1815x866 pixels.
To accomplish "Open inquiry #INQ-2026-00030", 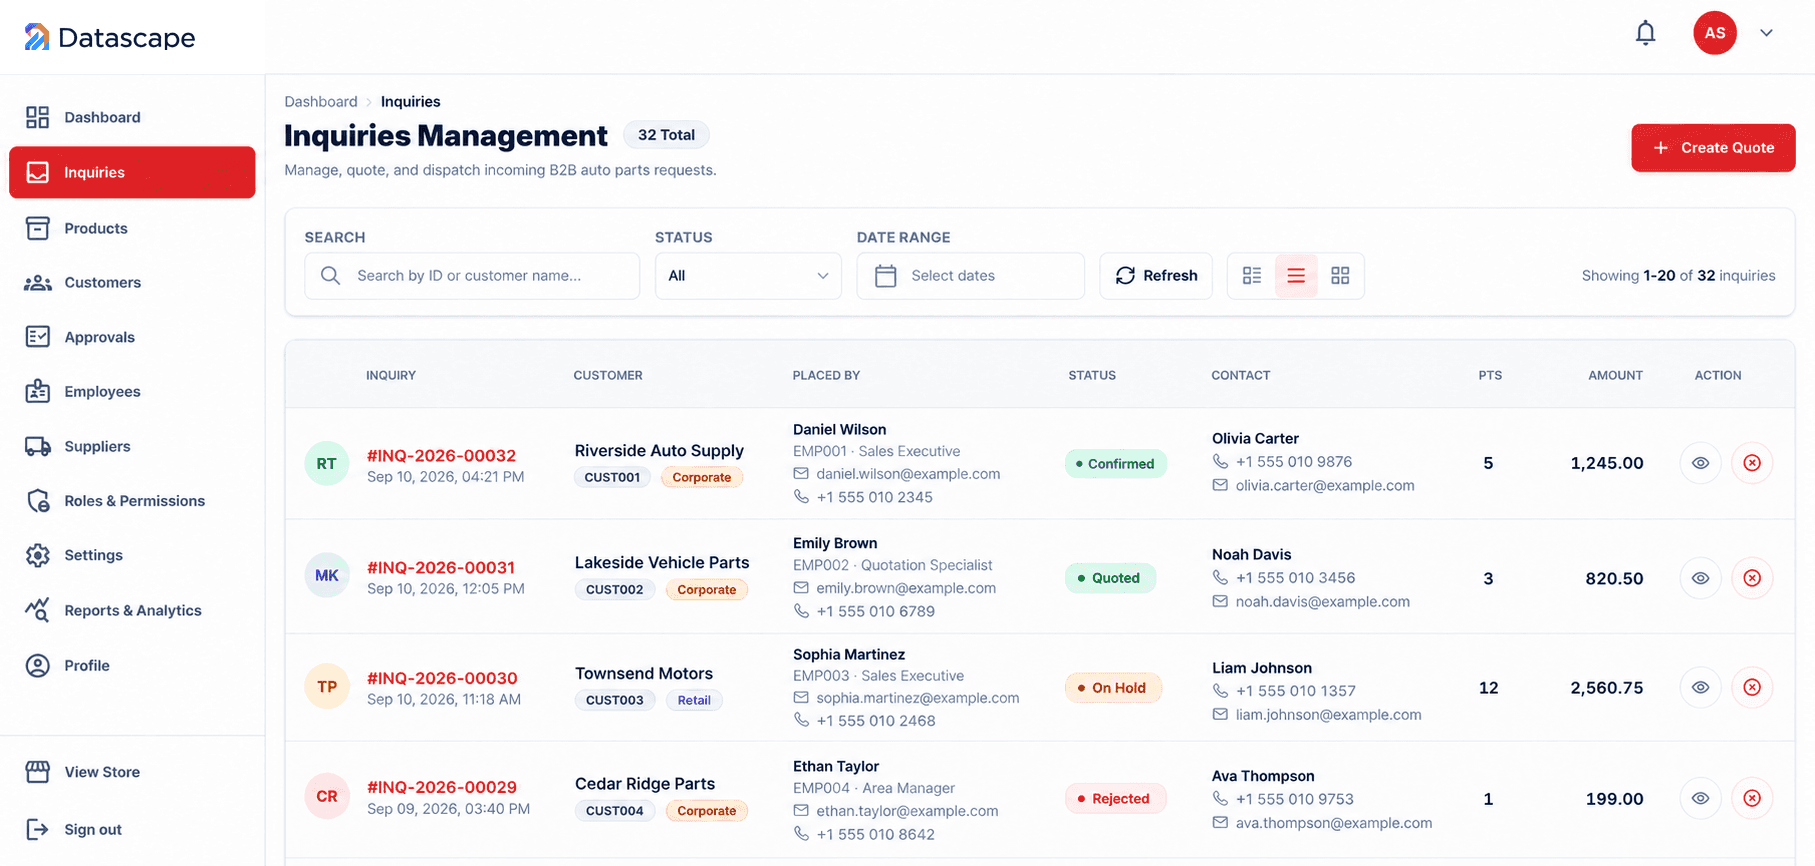I will [x=442, y=678].
